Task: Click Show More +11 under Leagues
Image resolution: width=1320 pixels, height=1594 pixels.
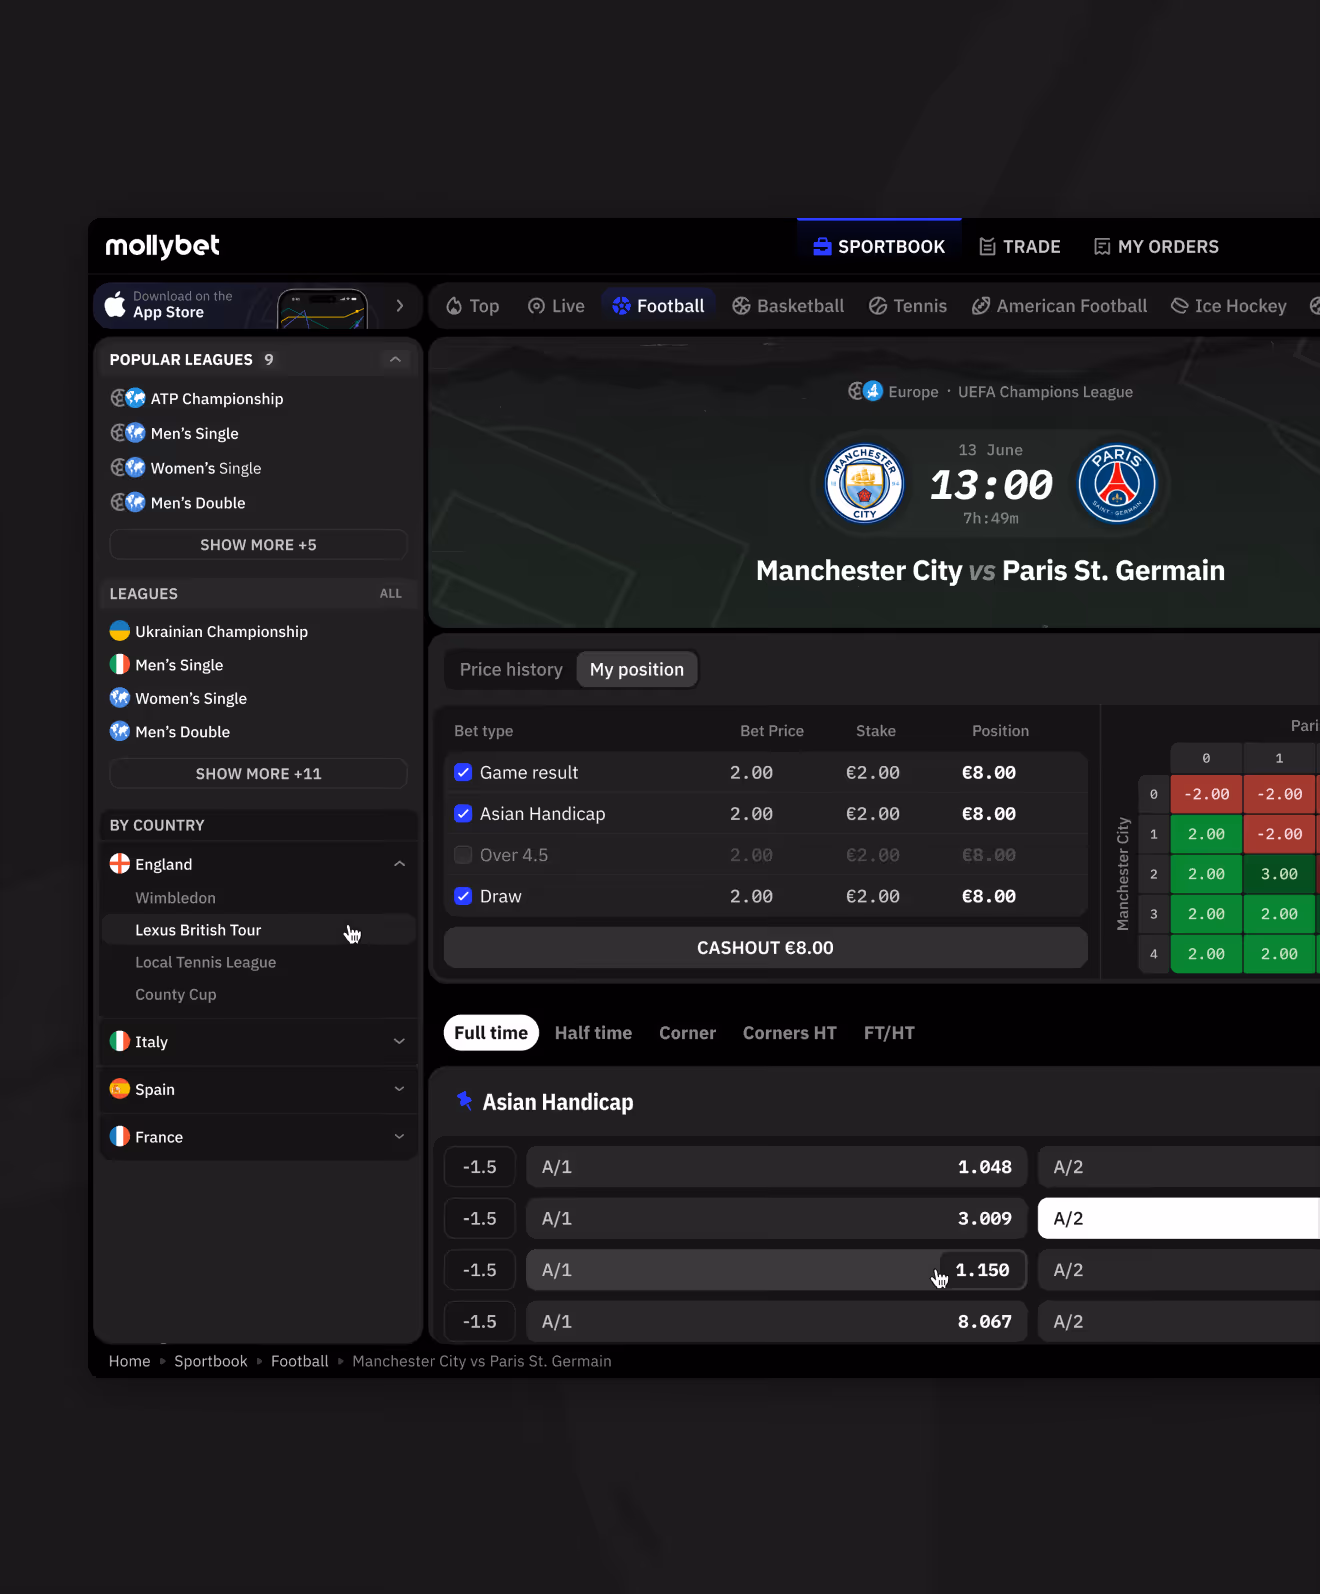Action: pos(258,774)
